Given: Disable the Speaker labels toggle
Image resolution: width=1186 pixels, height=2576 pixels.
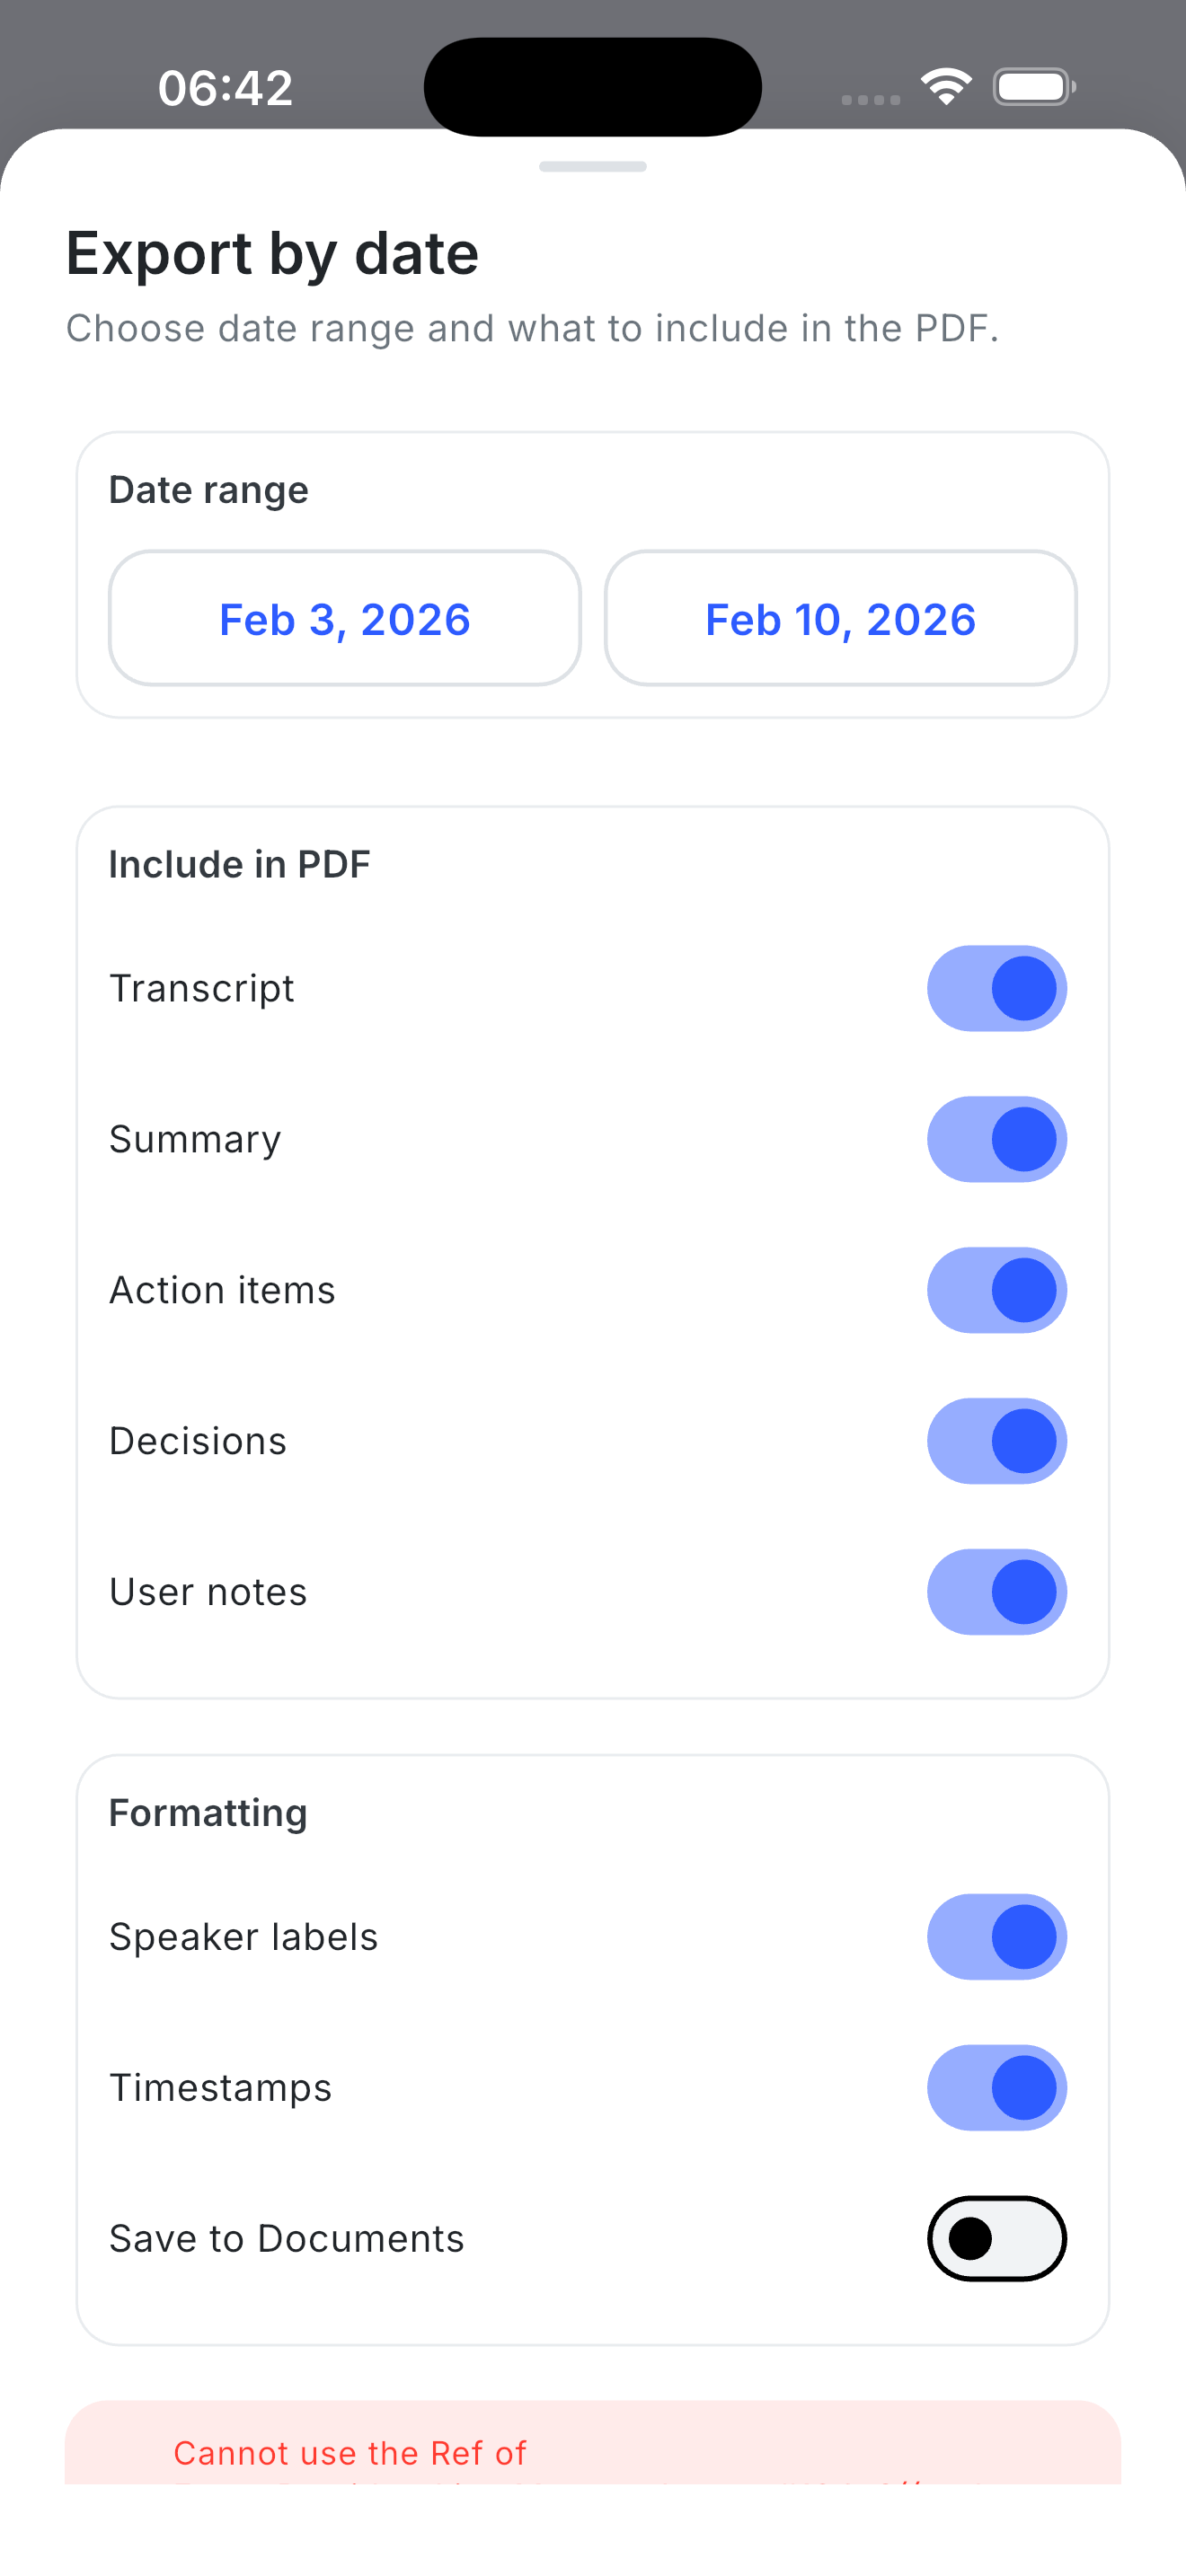Looking at the screenshot, I should coord(996,1936).
